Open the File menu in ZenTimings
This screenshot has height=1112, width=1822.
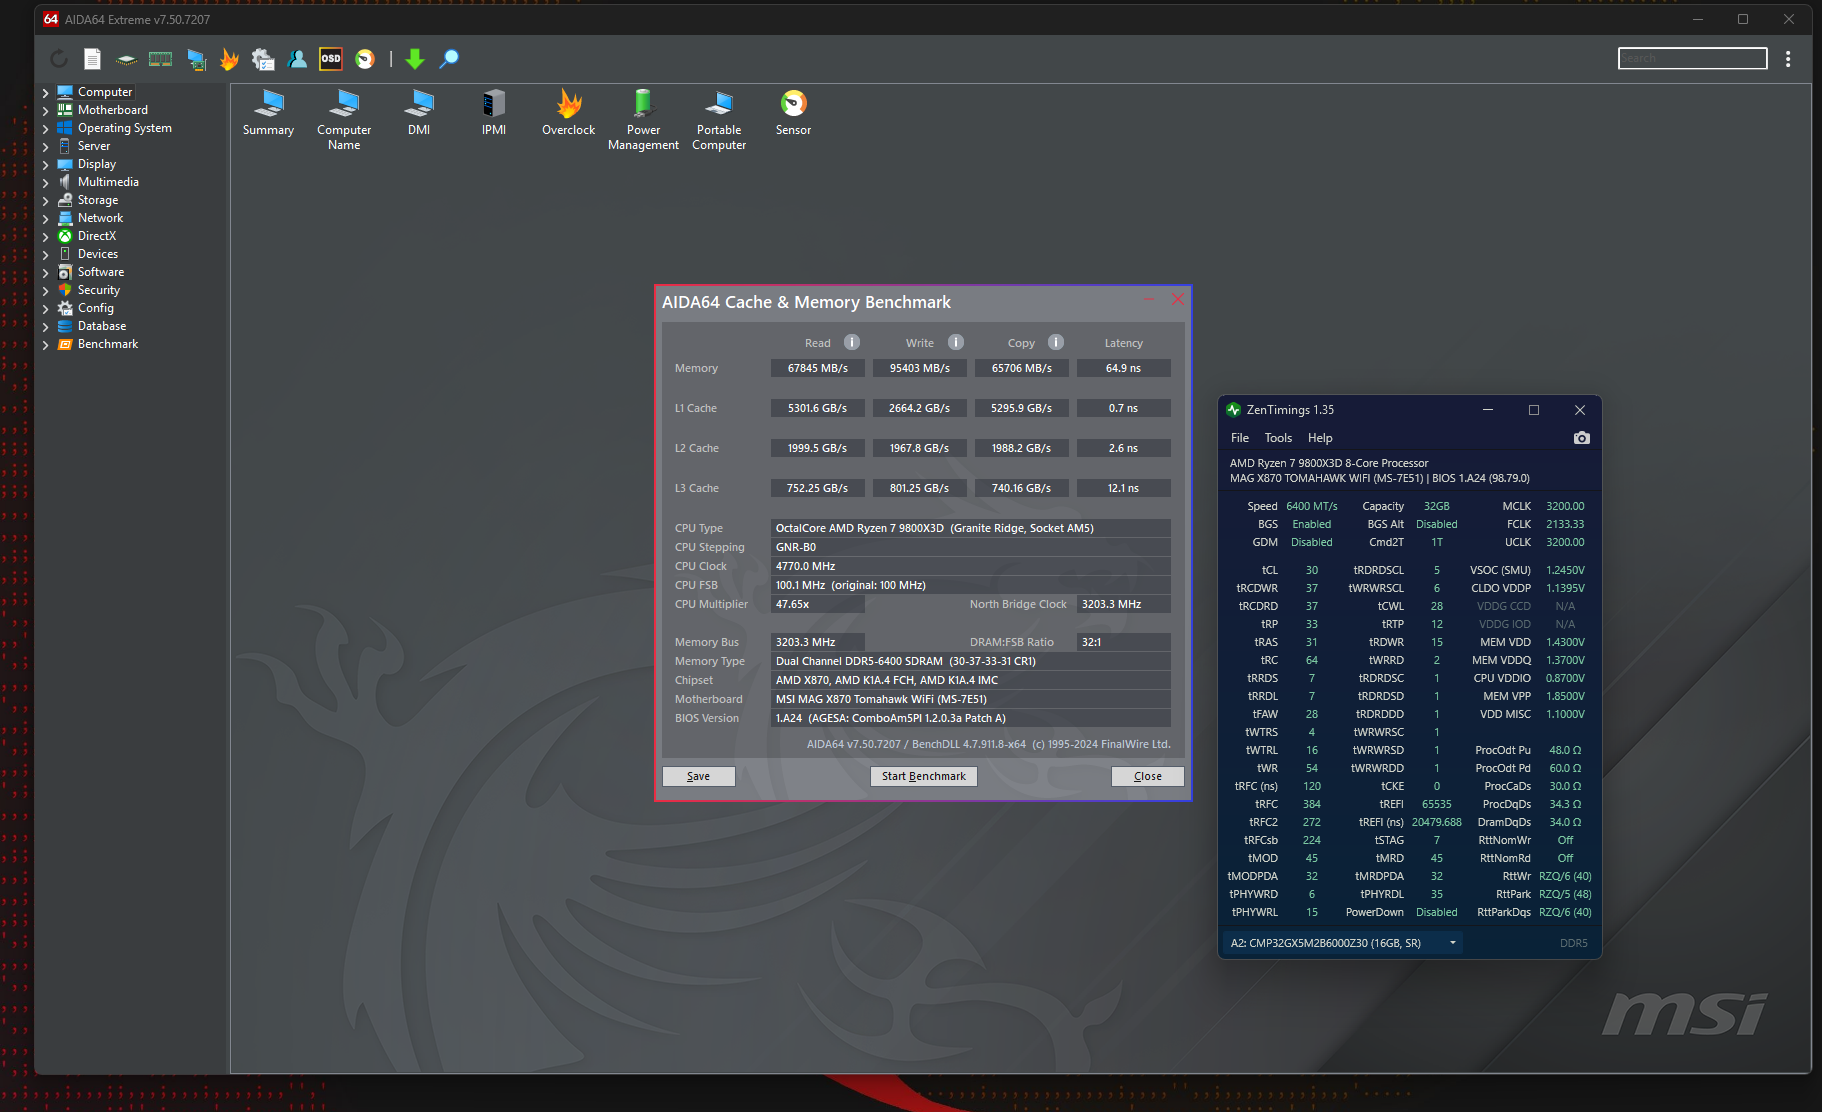1240,438
